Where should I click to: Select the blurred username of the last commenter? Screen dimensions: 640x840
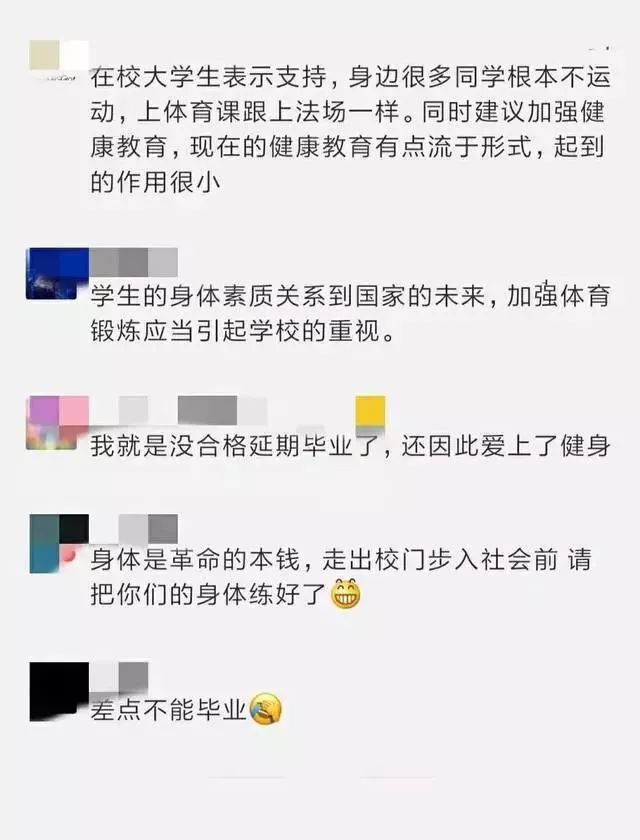click(x=119, y=677)
